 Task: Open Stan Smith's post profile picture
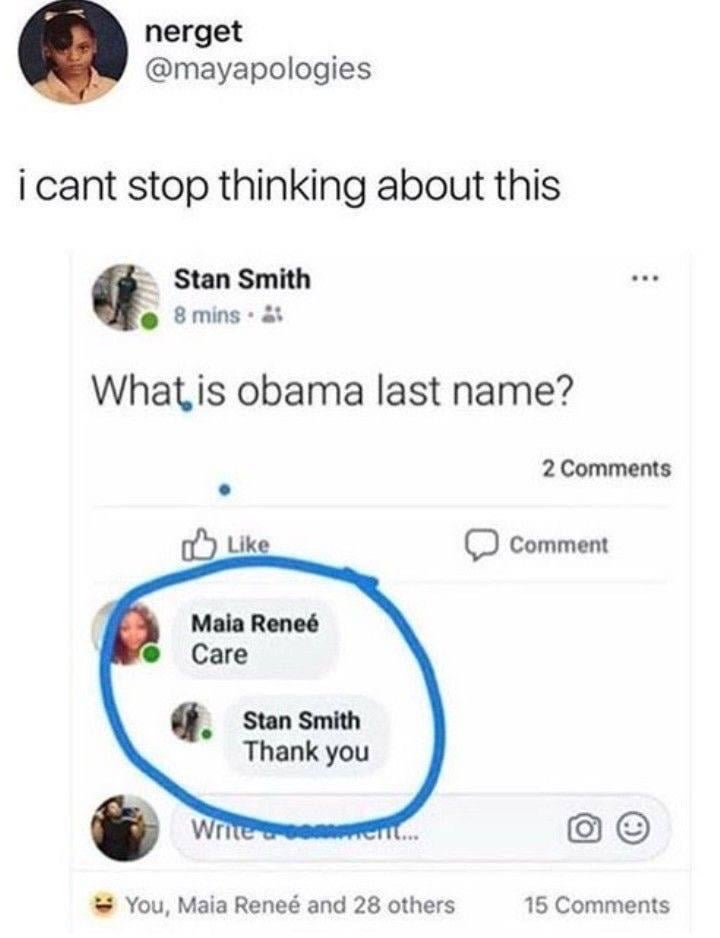coord(125,297)
